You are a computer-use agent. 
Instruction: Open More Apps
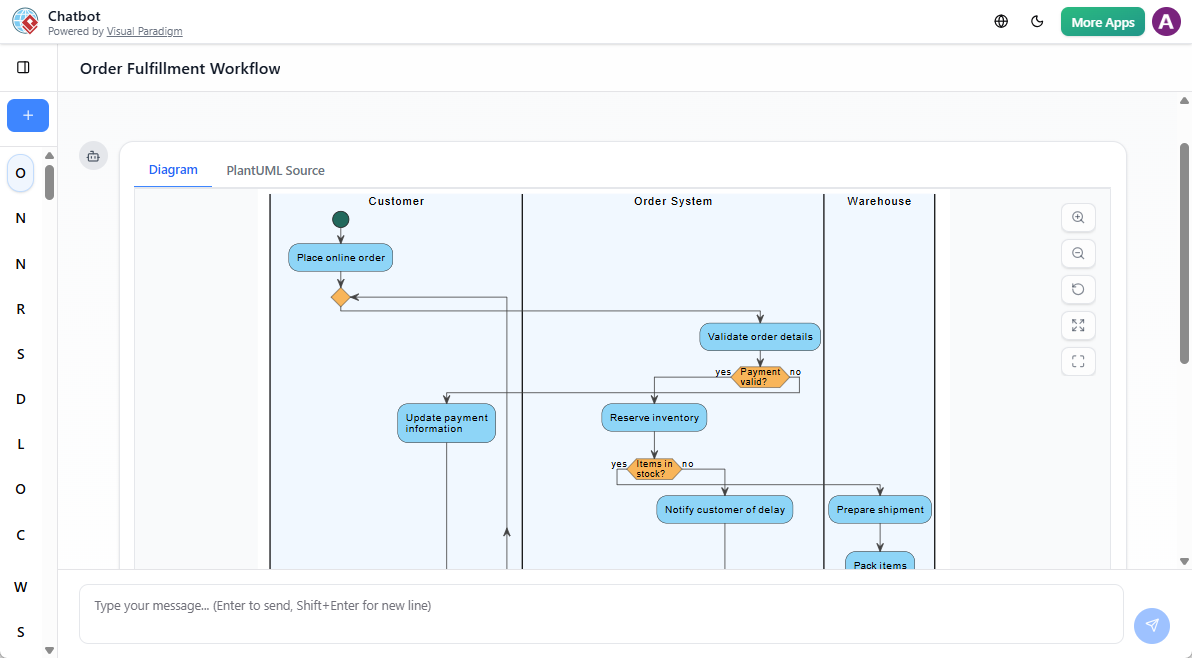click(1102, 21)
